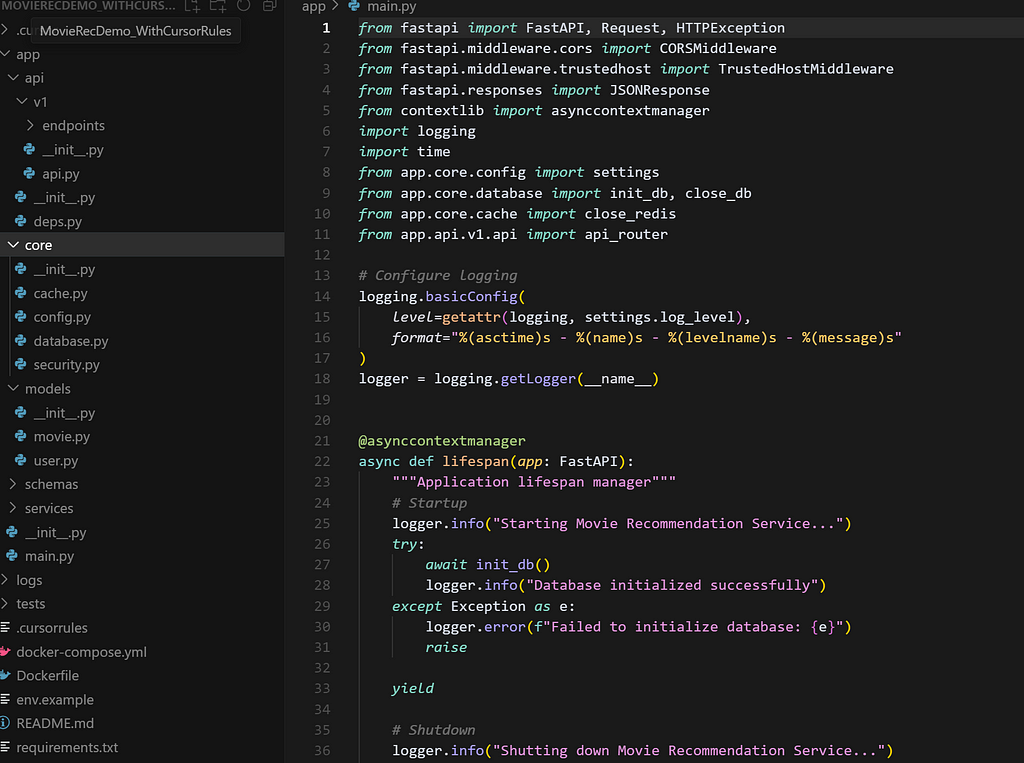The width and height of the screenshot is (1024, 763).
Task: Expand the logs folder
Action: coord(5,580)
